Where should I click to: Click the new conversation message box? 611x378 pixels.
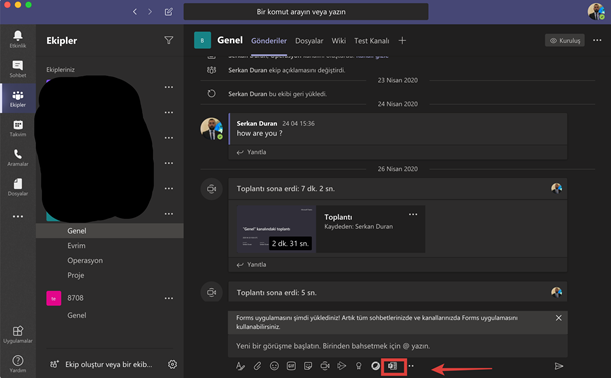tap(397, 346)
